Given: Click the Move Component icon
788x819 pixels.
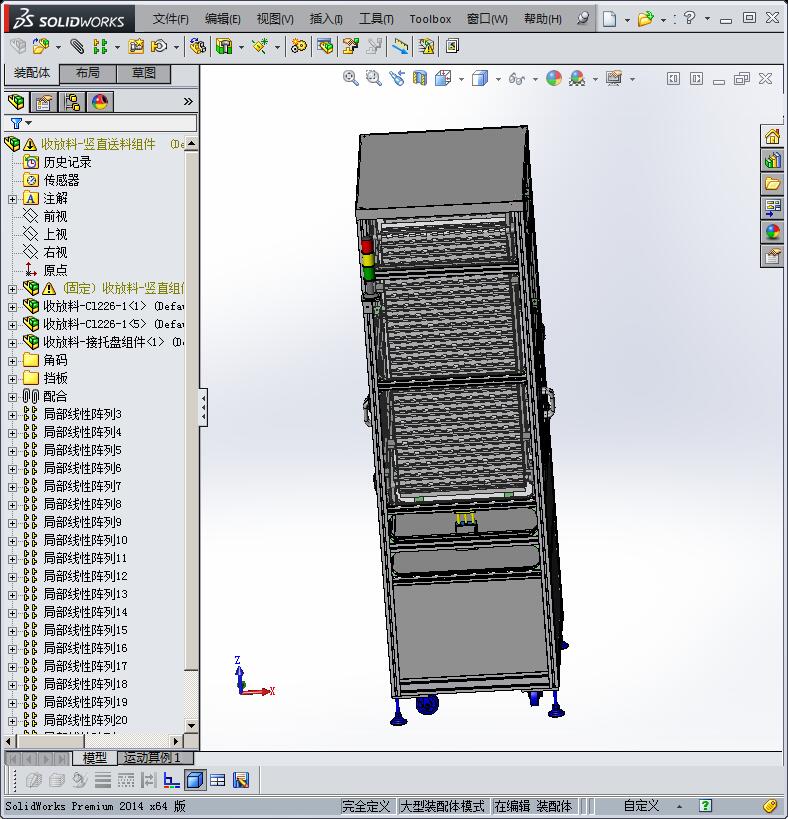Looking at the screenshot, I should [x=158, y=46].
